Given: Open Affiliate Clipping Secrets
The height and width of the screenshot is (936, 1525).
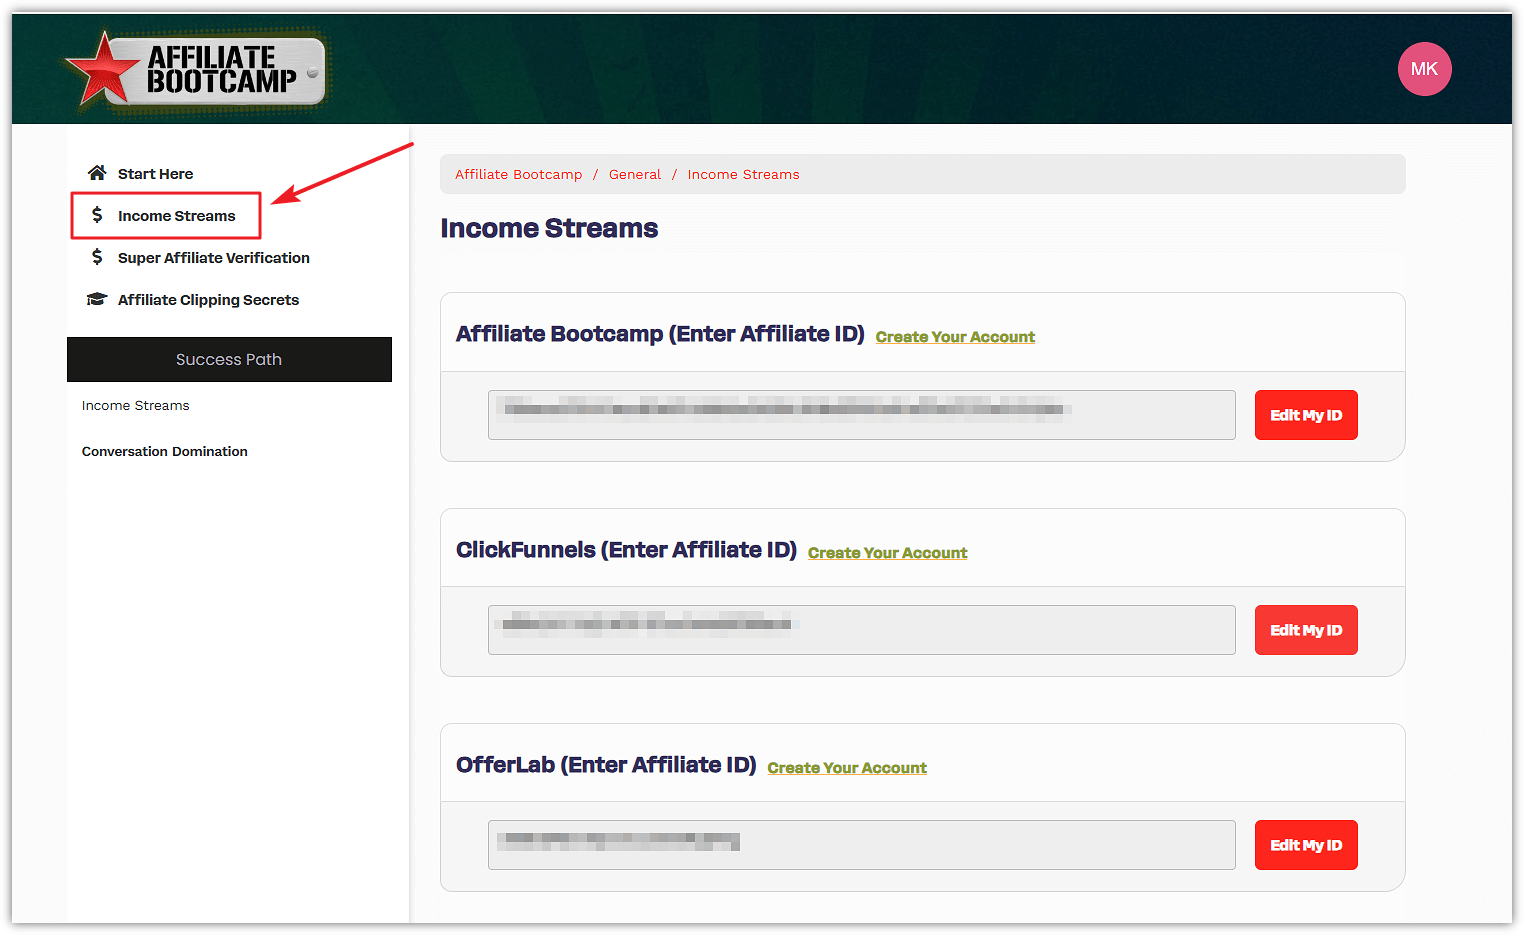Looking at the screenshot, I should tap(208, 300).
